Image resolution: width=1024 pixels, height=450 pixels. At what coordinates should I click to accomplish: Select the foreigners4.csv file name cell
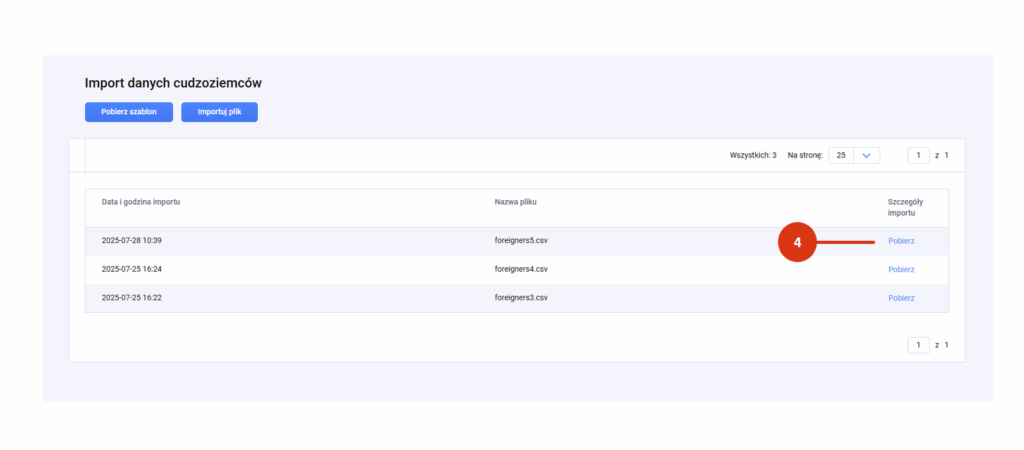click(x=521, y=269)
